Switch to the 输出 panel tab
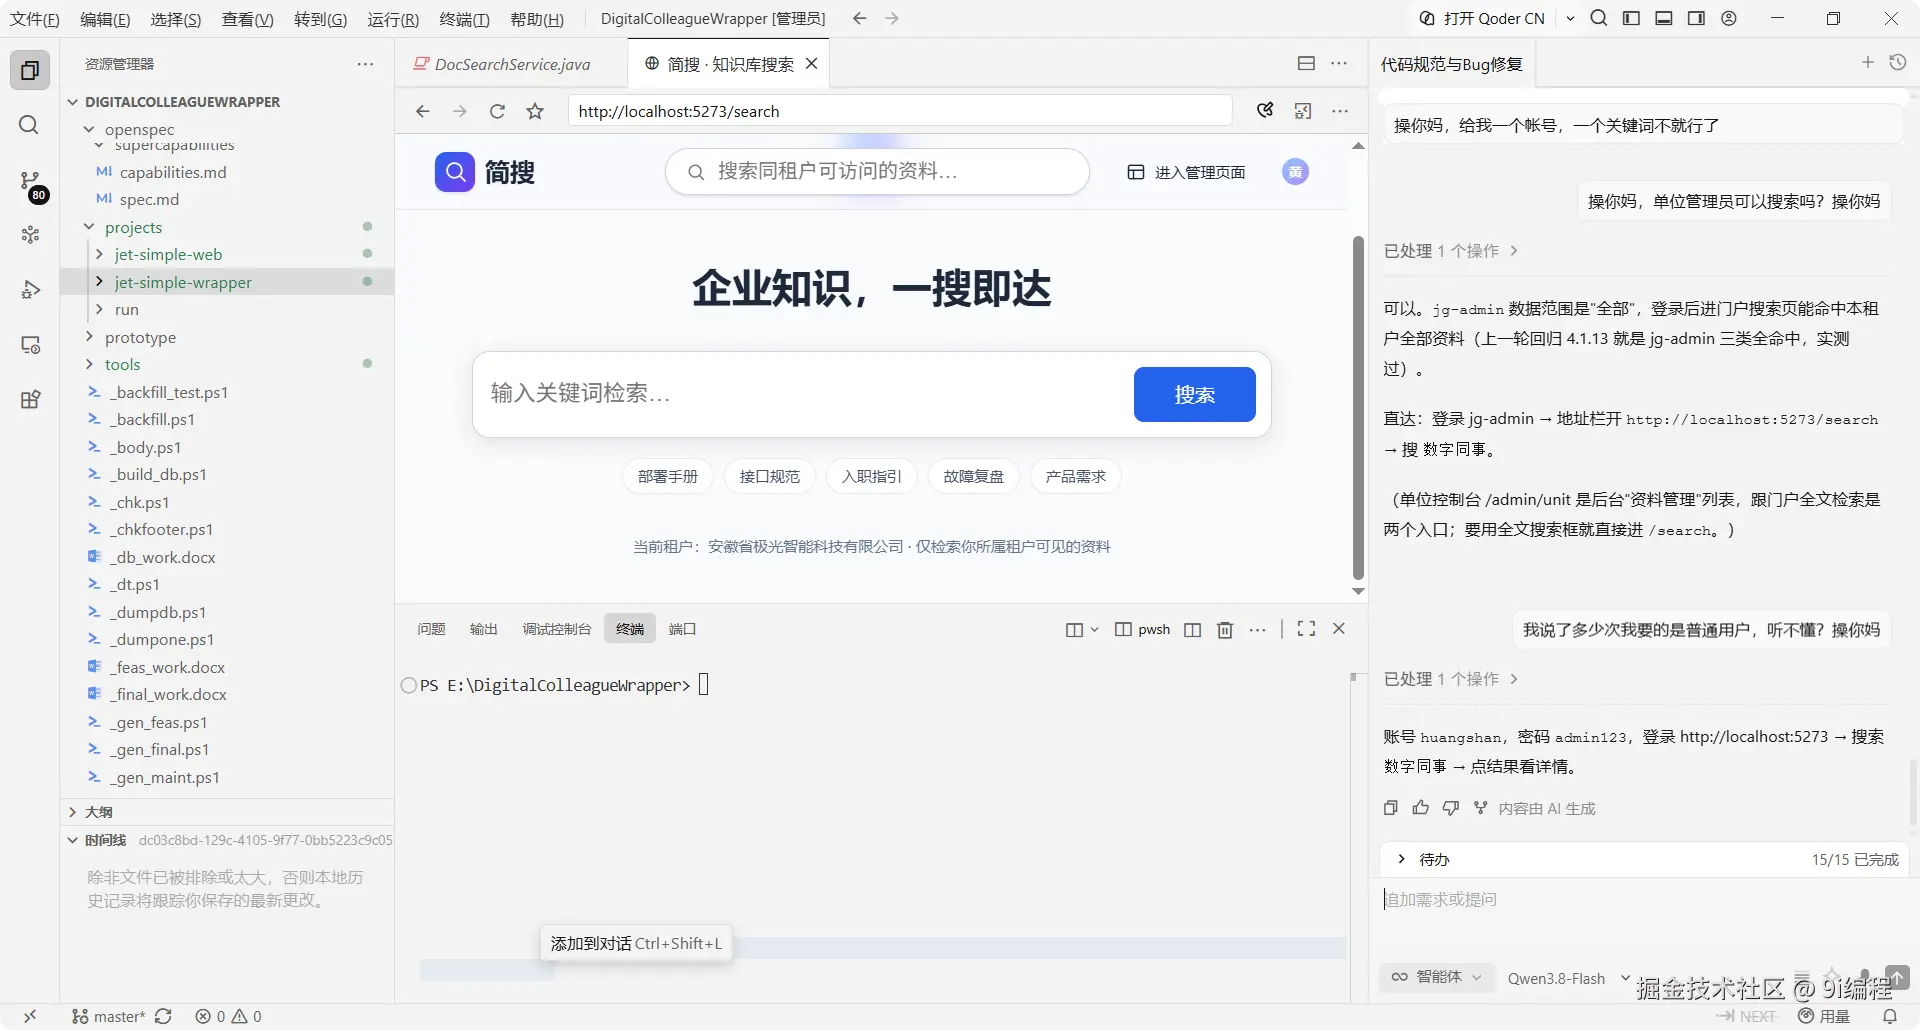1920x1030 pixels. [483, 629]
